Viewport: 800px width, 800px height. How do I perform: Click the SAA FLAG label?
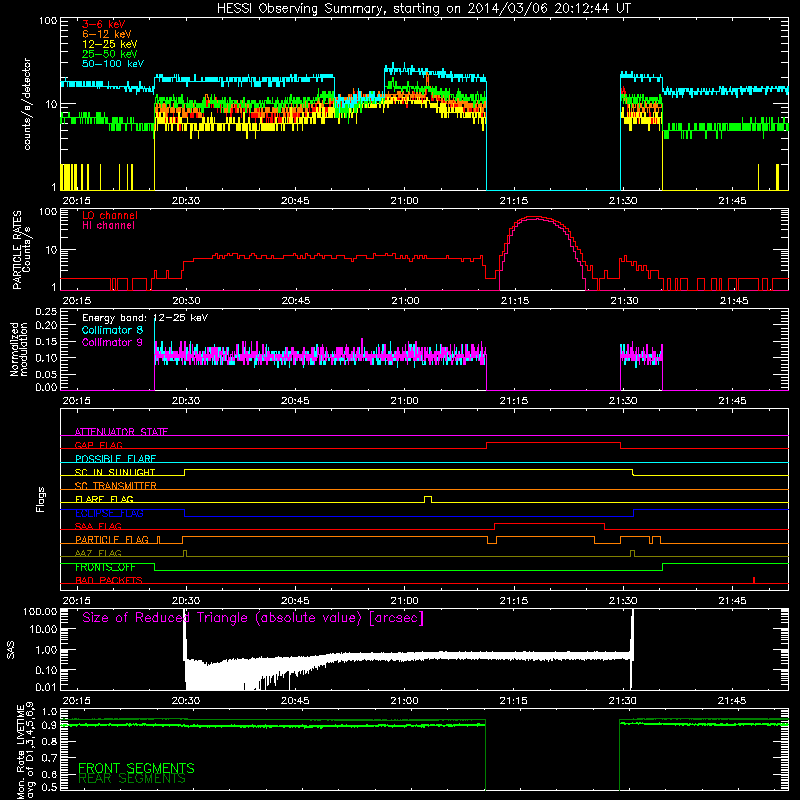[98, 527]
